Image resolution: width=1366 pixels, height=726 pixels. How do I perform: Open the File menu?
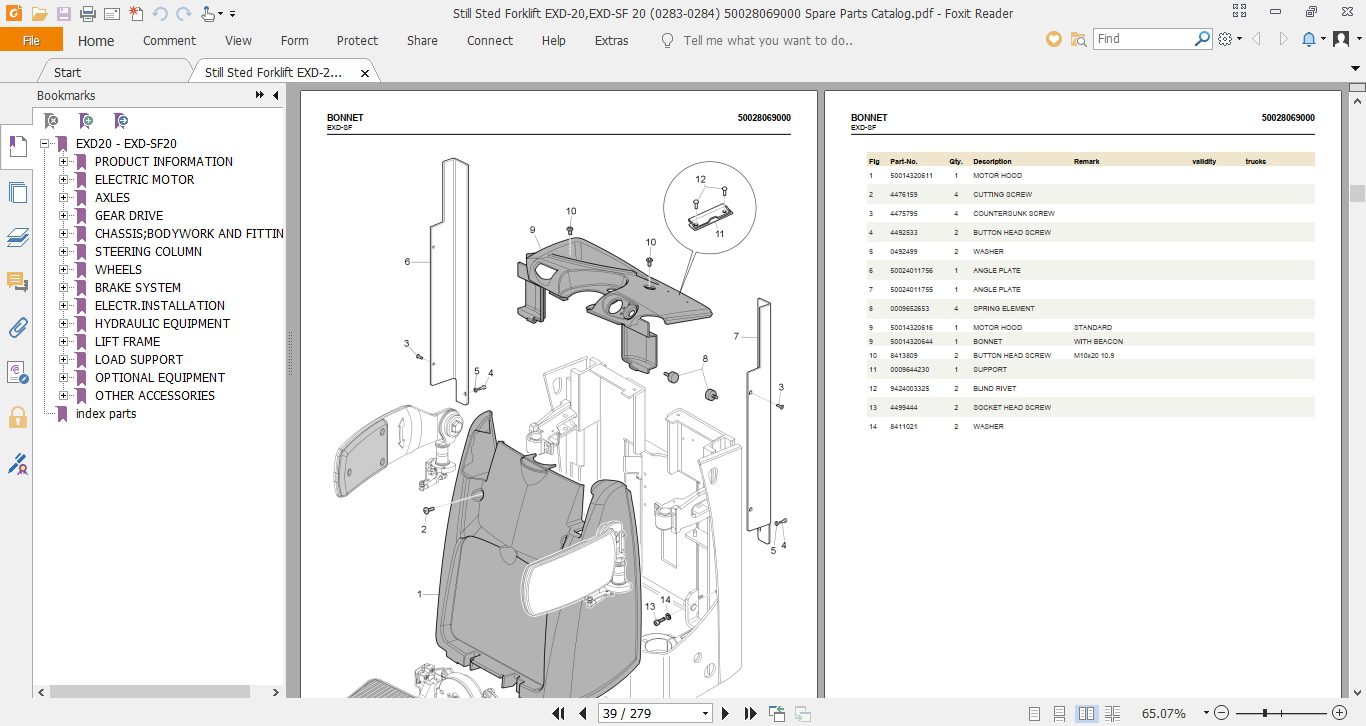coord(31,40)
